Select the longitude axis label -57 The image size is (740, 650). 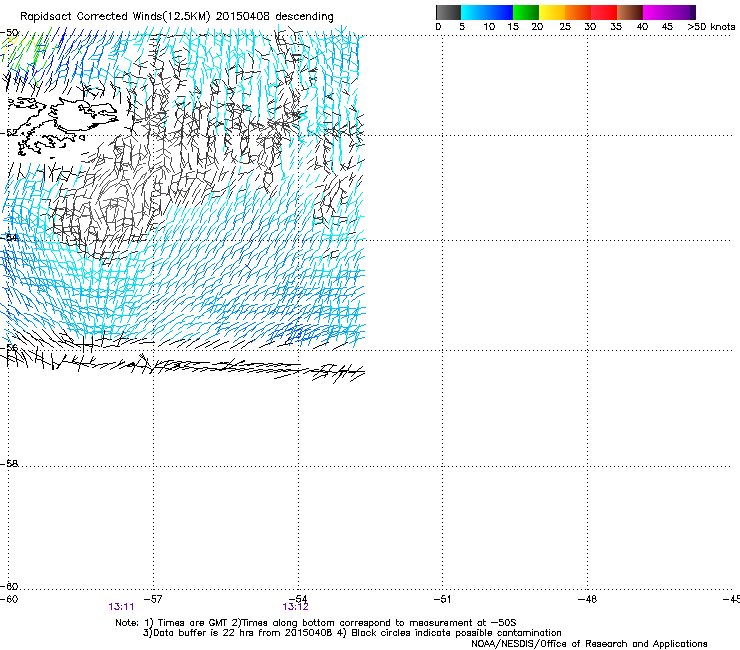click(x=153, y=599)
